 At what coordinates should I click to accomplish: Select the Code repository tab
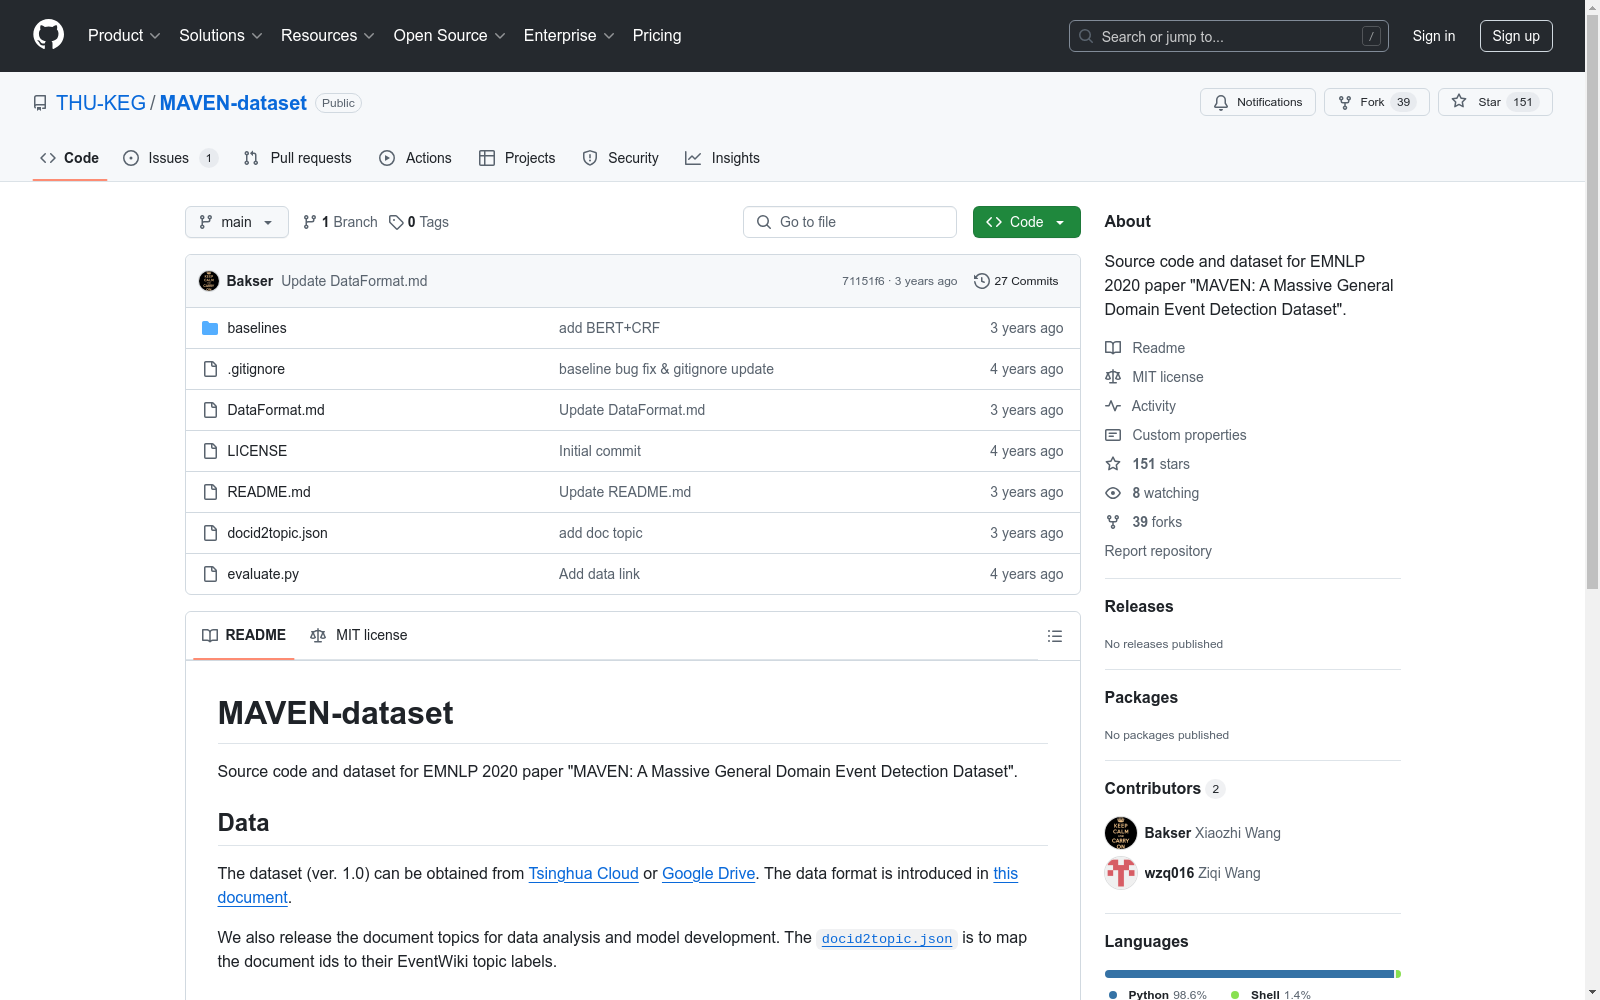point(69,158)
